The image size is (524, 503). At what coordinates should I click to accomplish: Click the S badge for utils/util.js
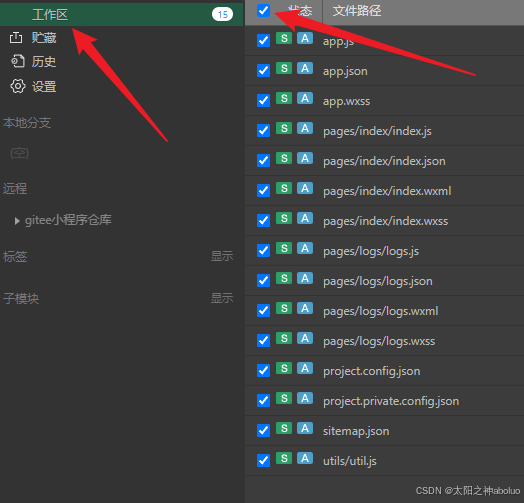pyautogui.click(x=284, y=458)
